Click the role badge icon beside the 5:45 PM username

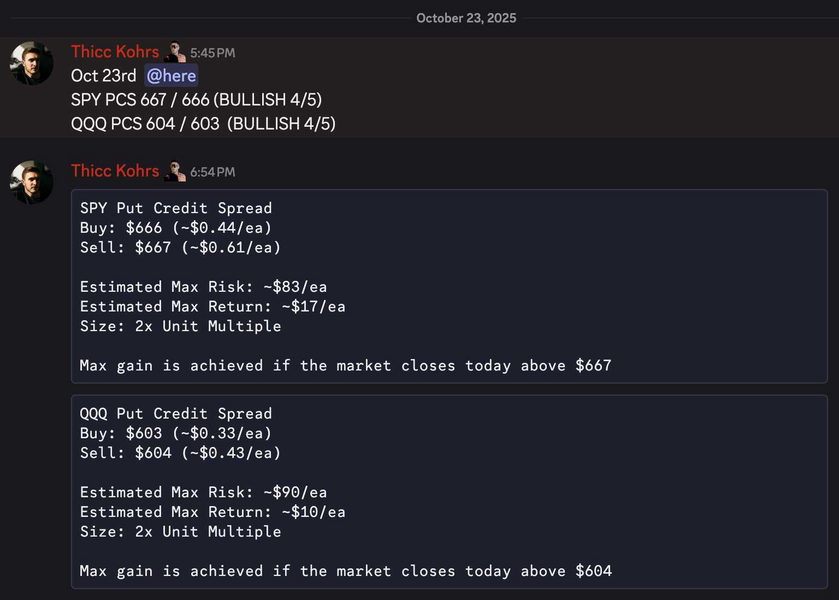[176, 52]
